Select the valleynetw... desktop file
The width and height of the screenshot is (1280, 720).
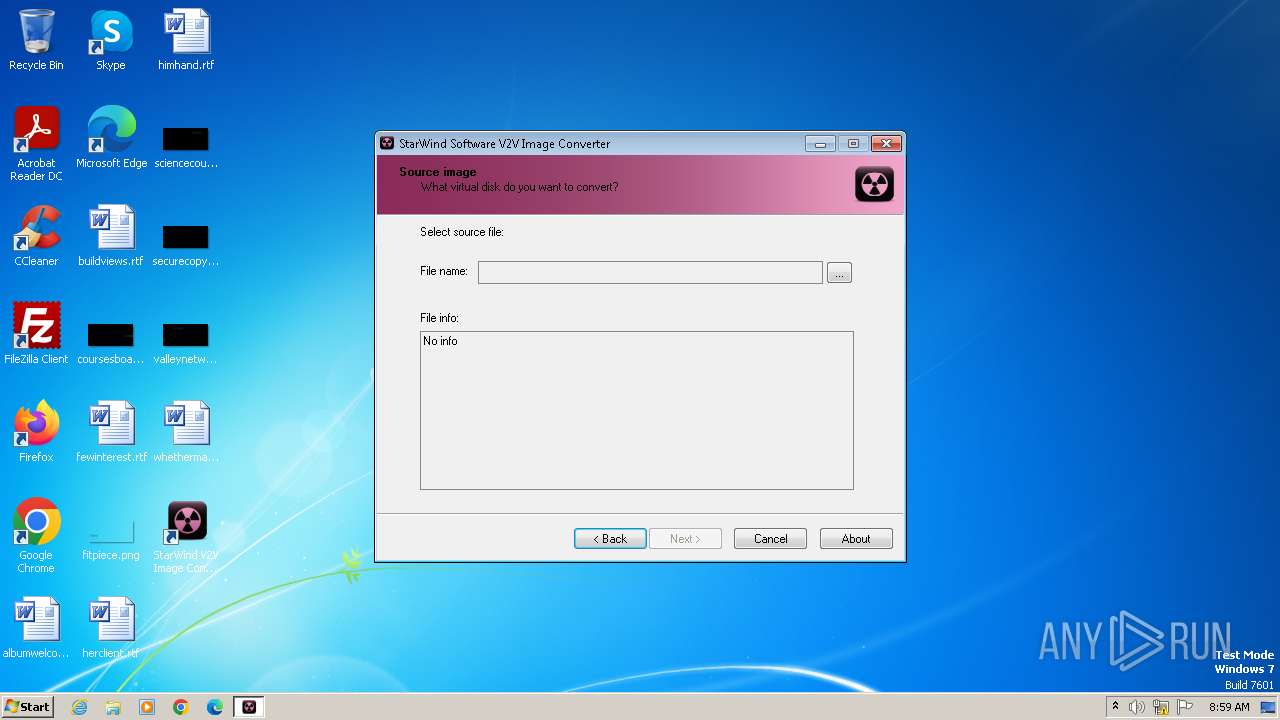[x=186, y=341]
